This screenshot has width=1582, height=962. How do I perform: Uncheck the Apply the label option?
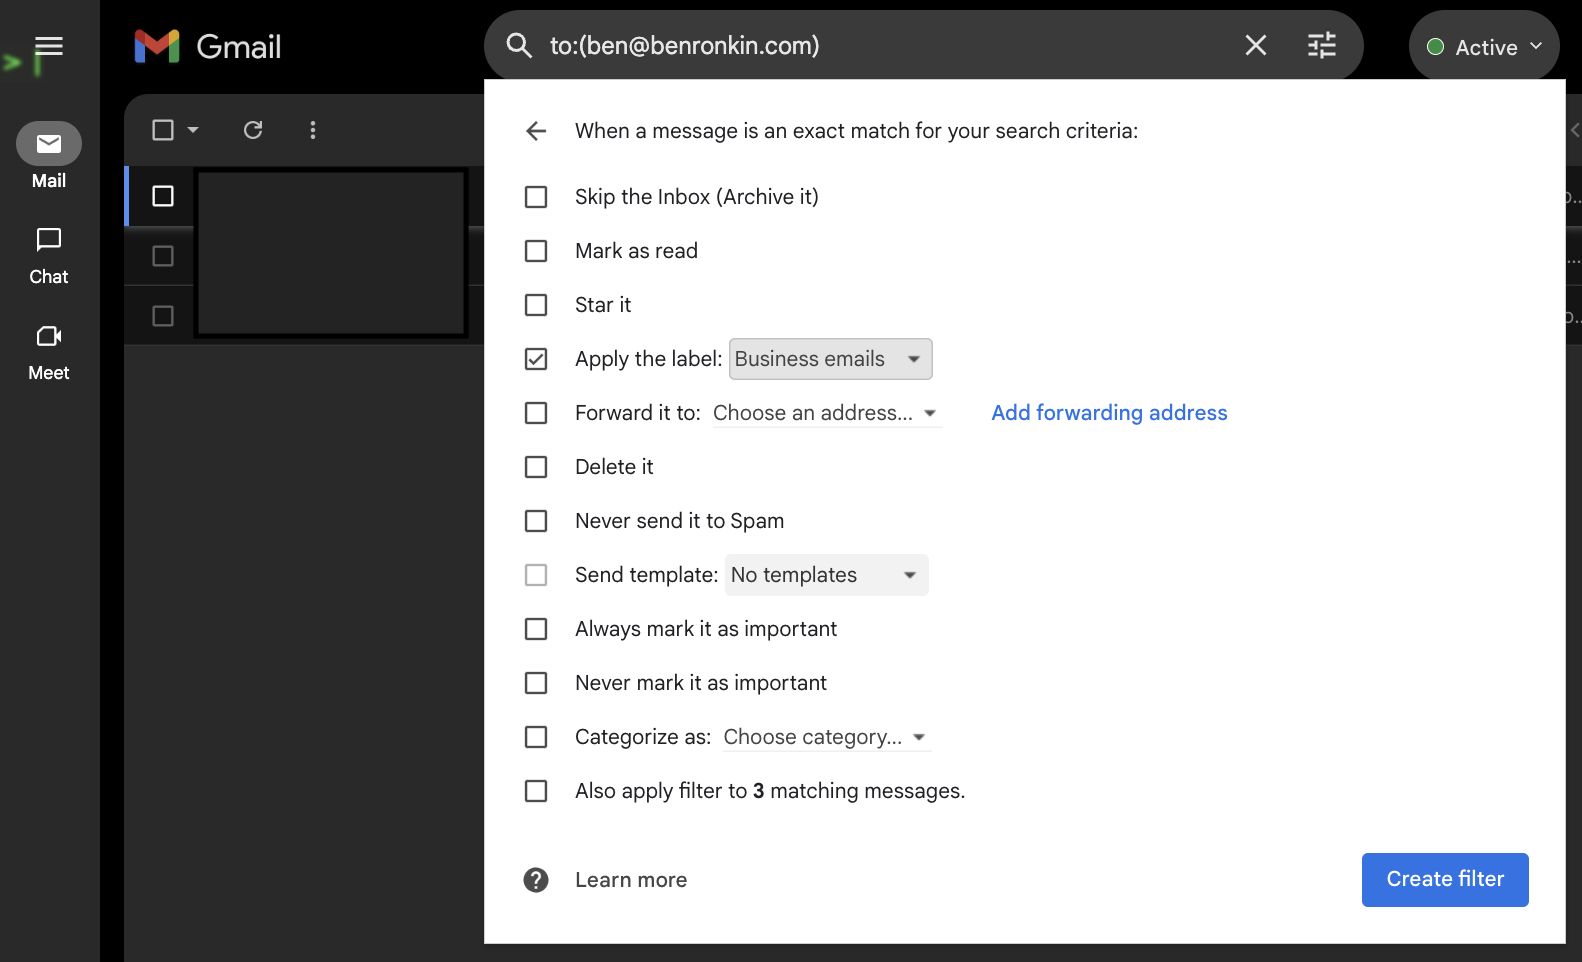coord(536,359)
